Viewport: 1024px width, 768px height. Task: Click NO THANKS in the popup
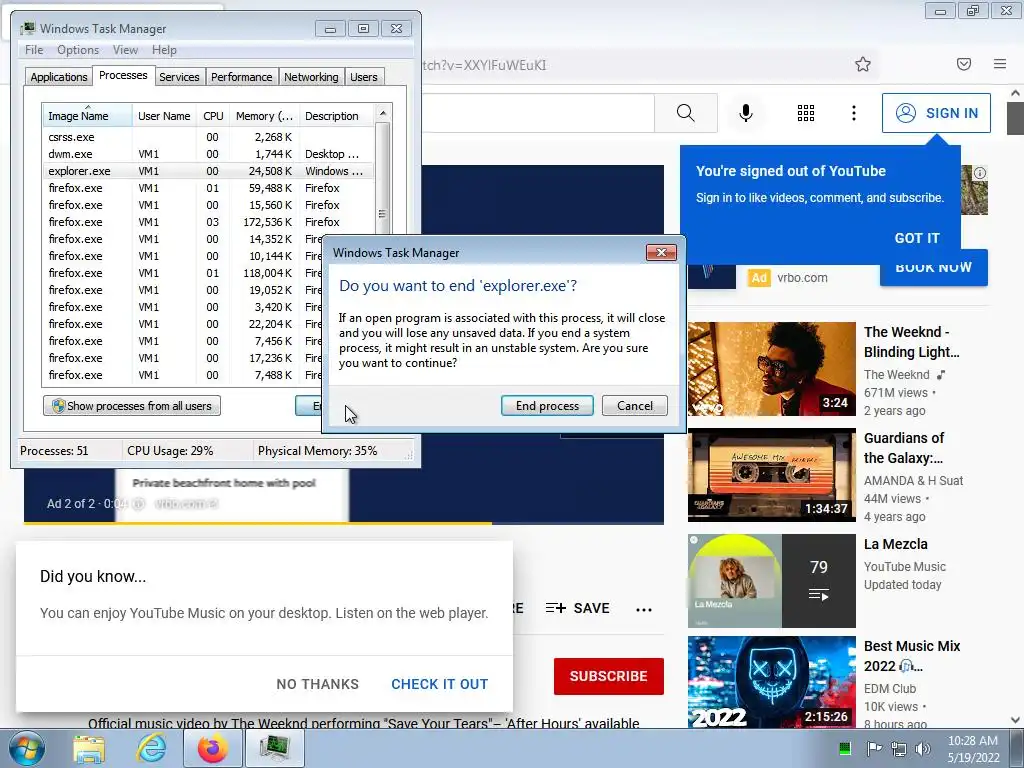pyautogui.click(x=317, y=684)
